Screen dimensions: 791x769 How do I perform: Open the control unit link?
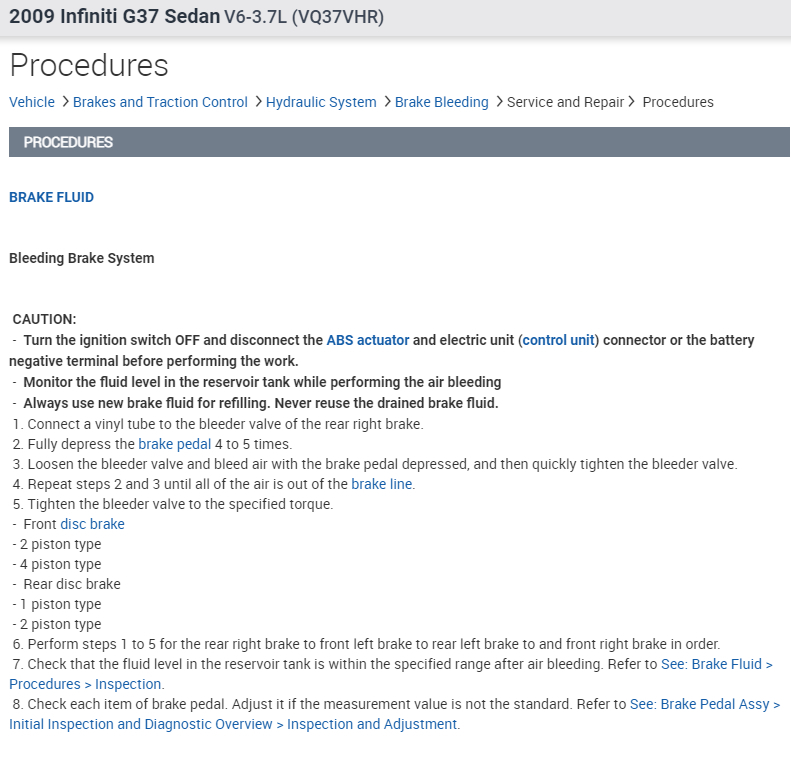pyautogui.click(x=558, y=340)
